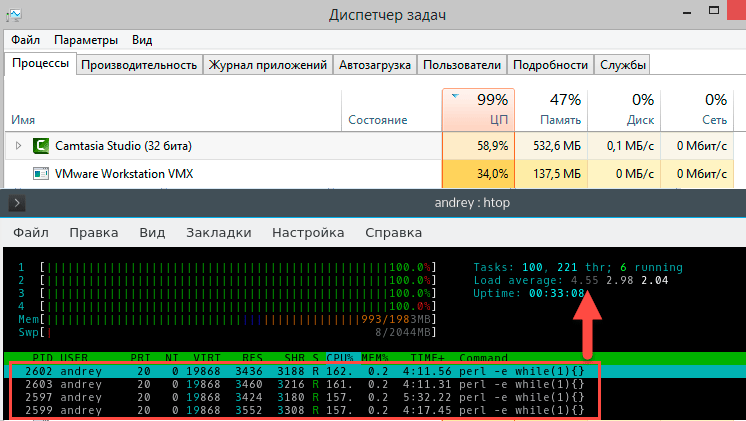Click the TIME+ column header in htop
This screenshot has height=421, width=746.
pyautogui.click(x=428, y=358)
